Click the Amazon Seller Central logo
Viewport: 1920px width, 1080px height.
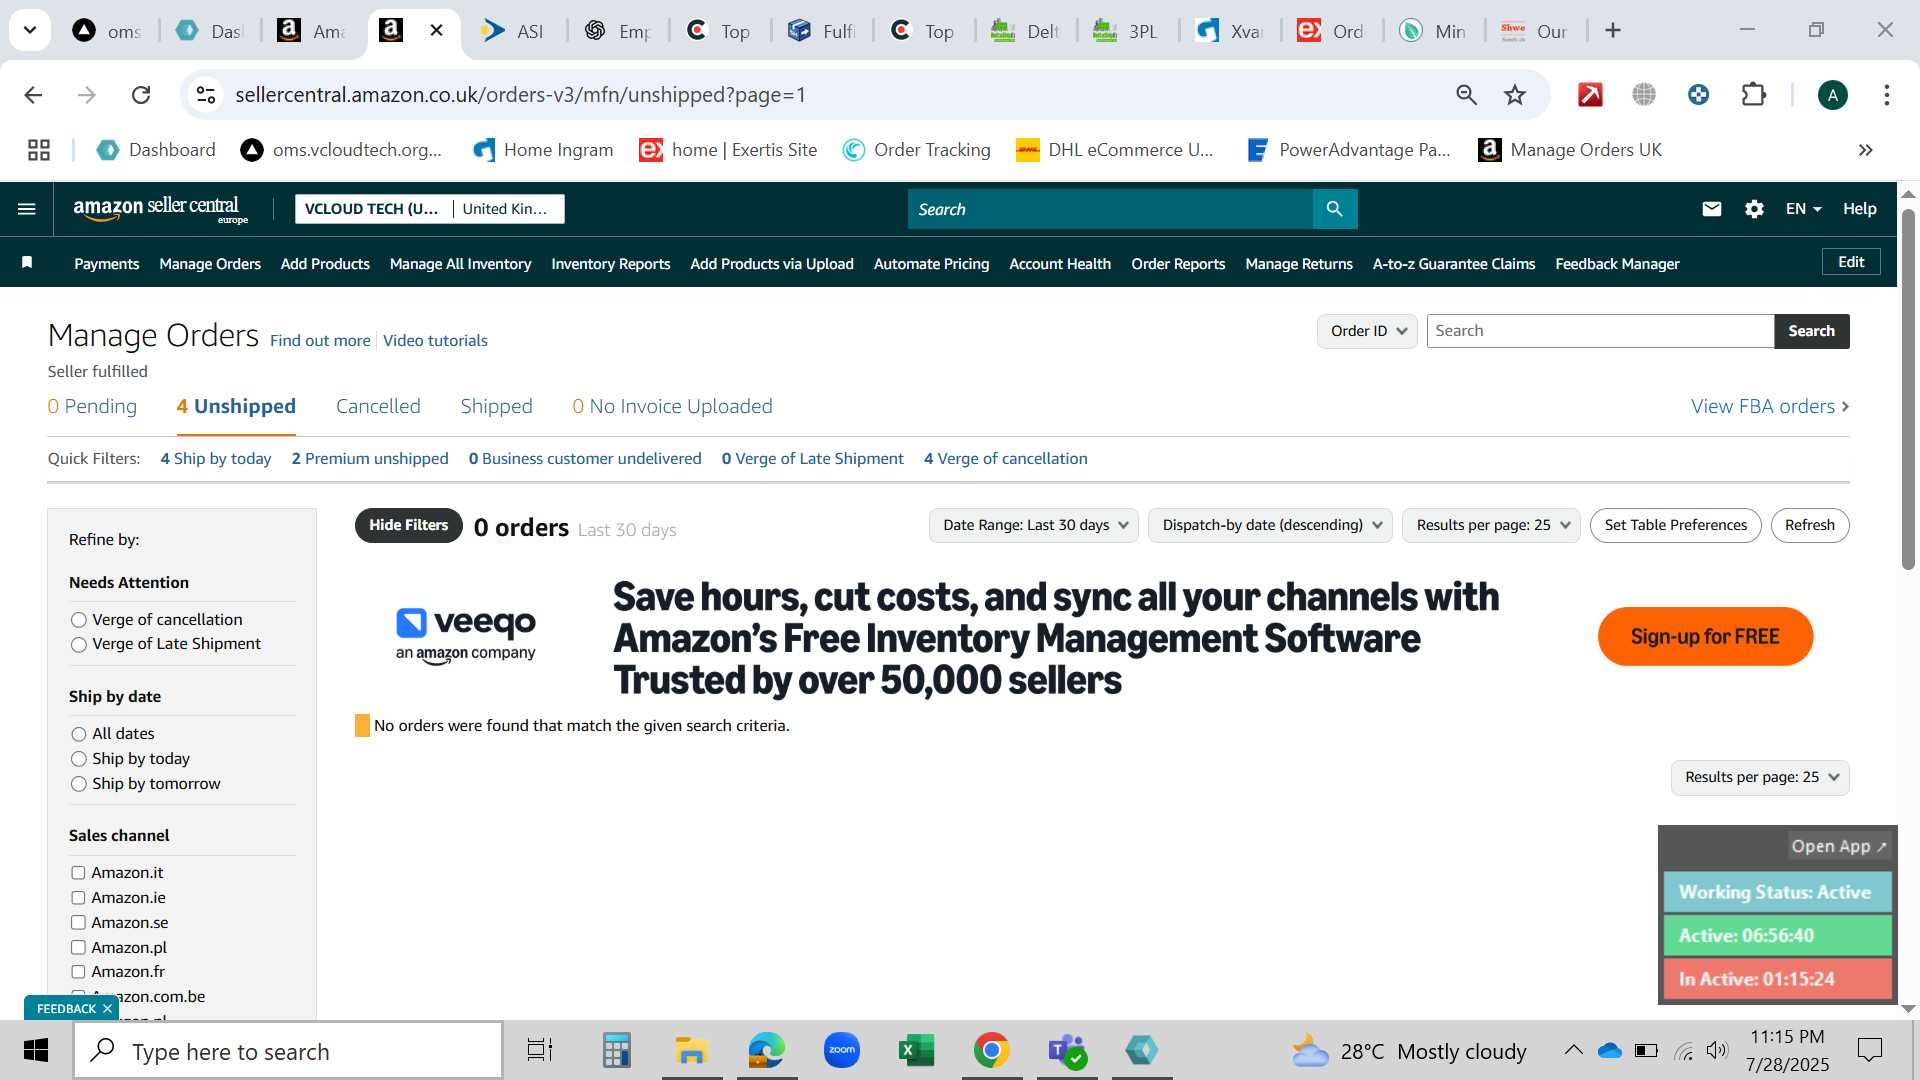click(160, 209)
